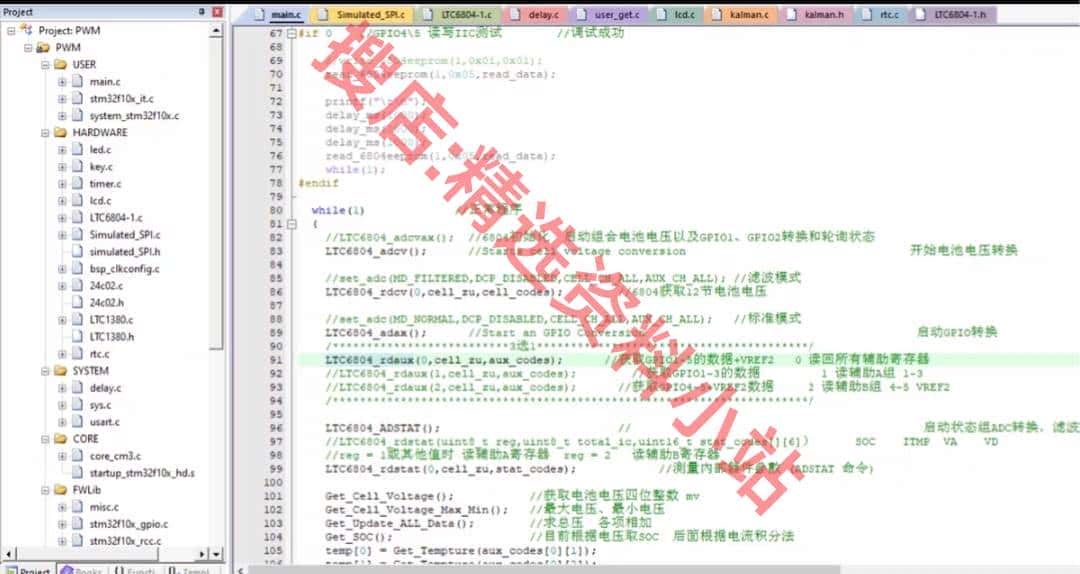Collapse the #if 0 block at line 67
The height and width of the screenshot is (574, 1080).
pyautogui.click(x=291, y=33)
